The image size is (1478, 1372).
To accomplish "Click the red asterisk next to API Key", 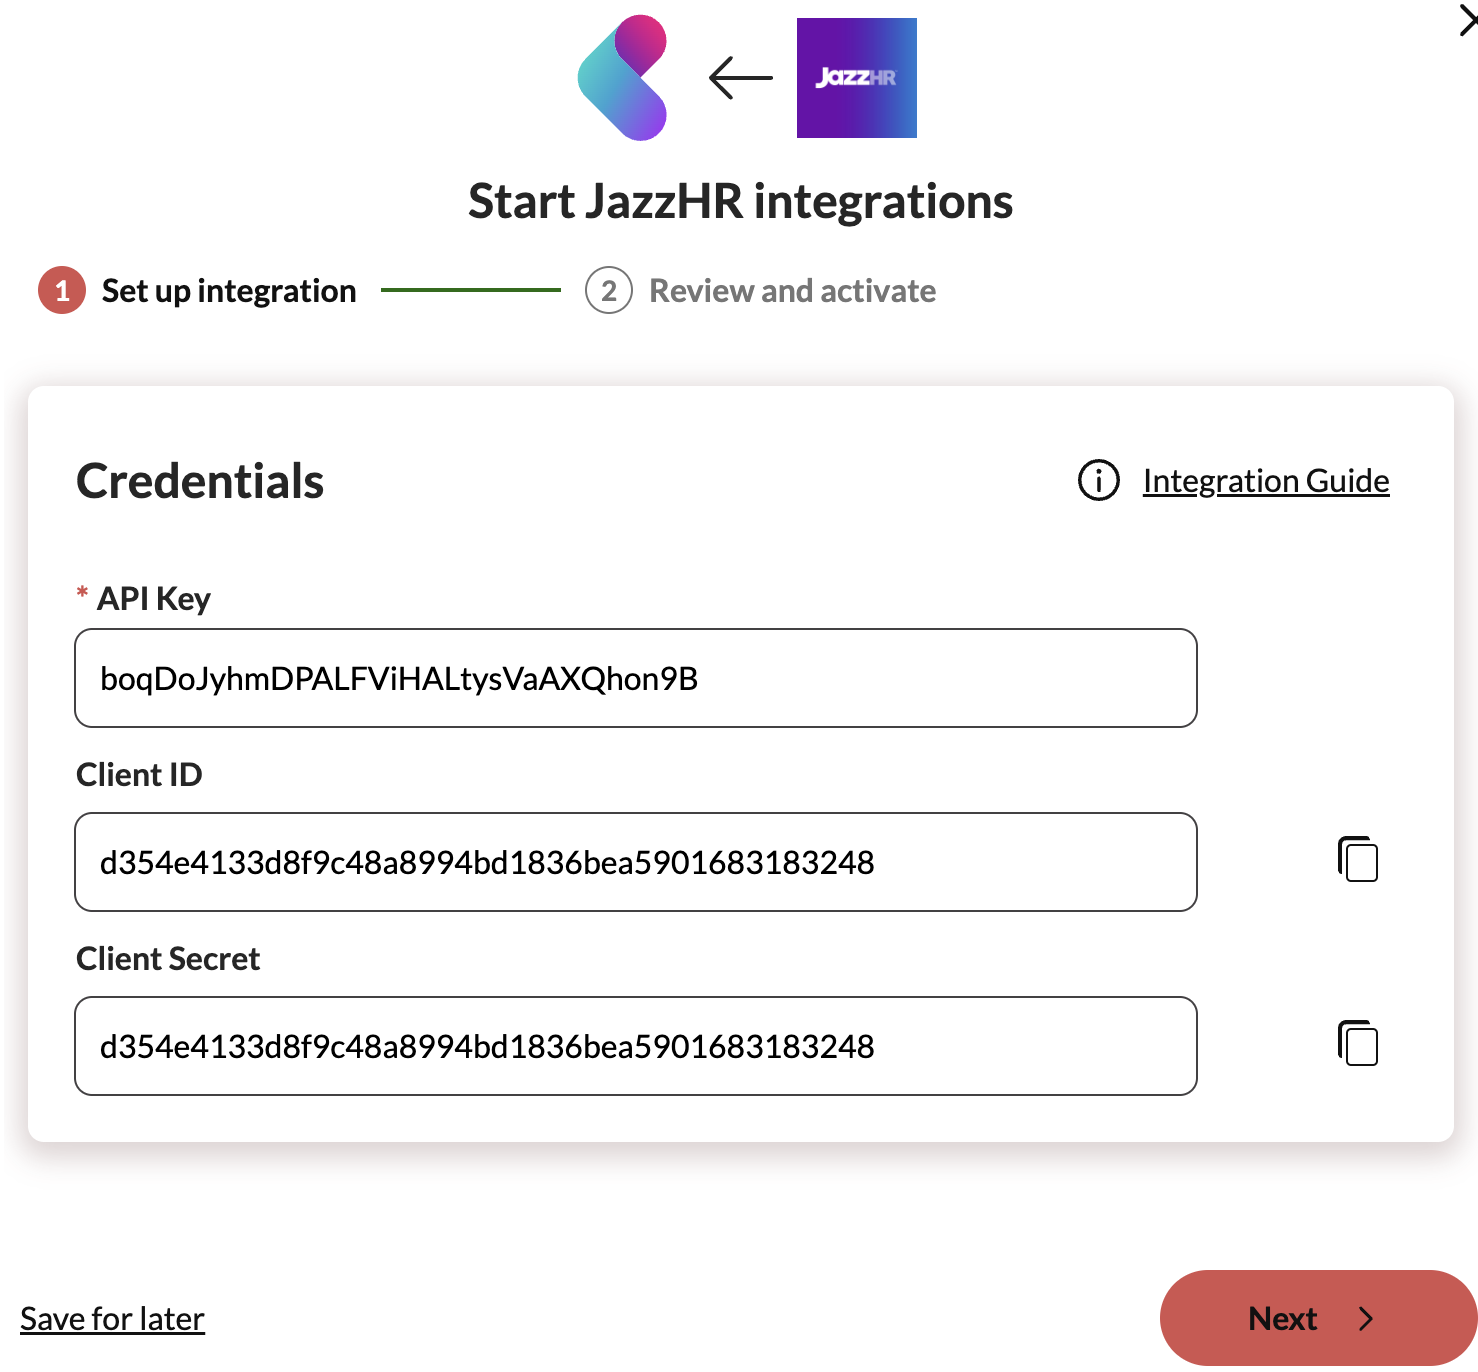I will [x=81, y=593].
